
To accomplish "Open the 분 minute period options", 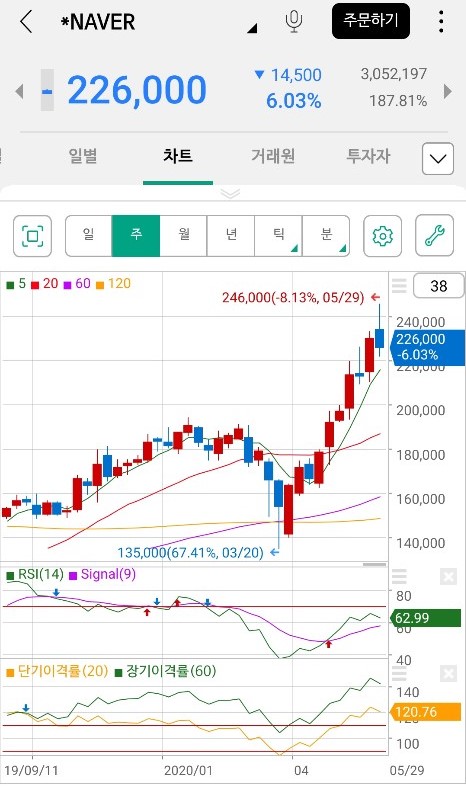I will [x=326, y=236].
